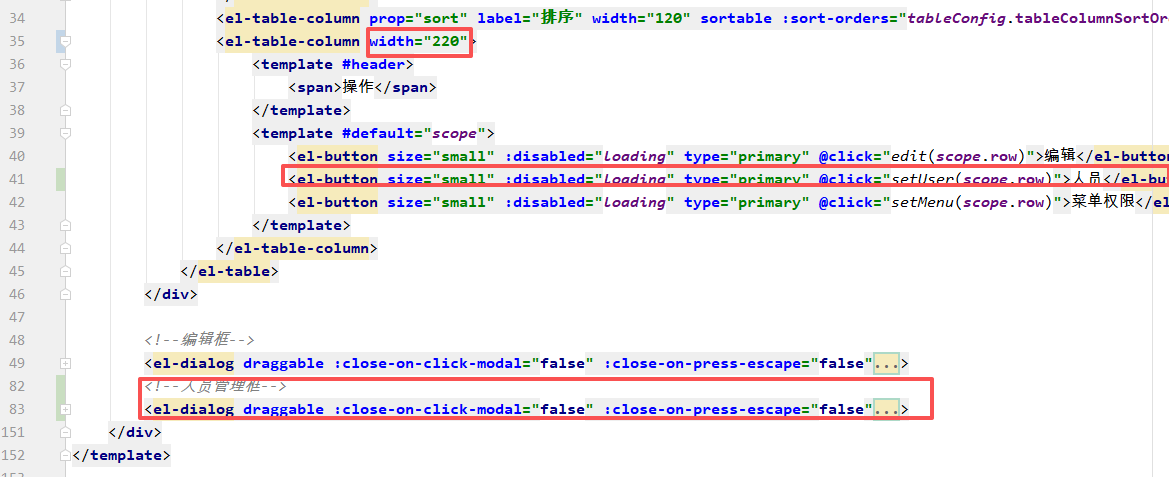Click the fold end marker on line 43
This screenshot has width=1169, height=477.
(x=66, y=225)
